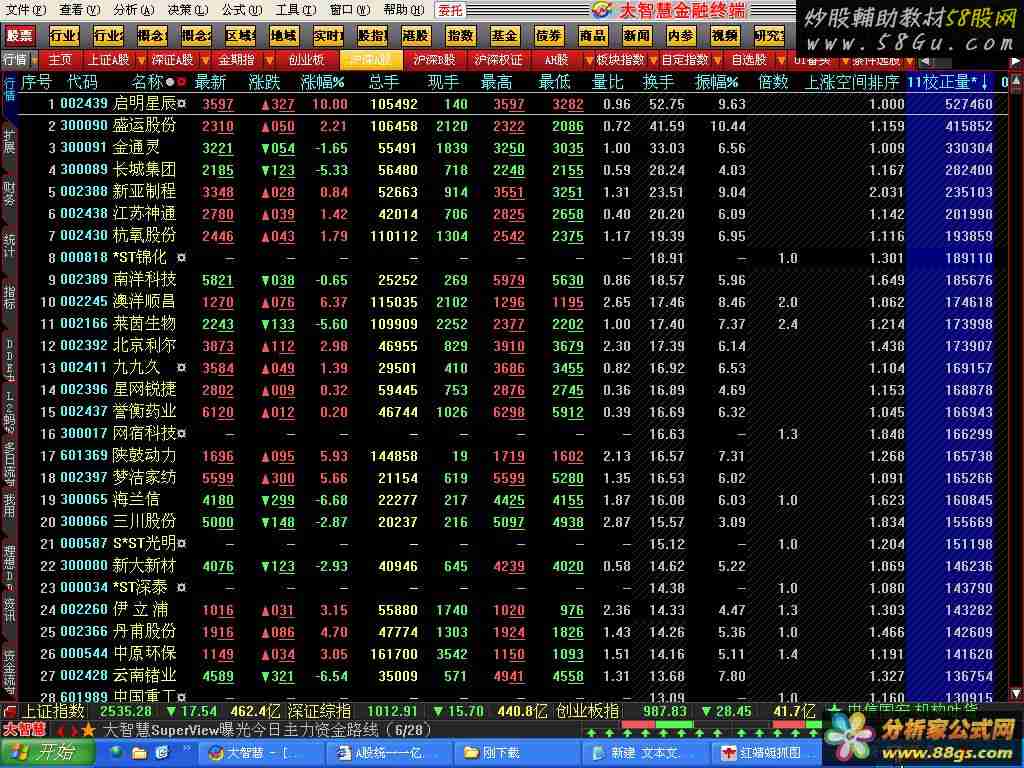Open the folder icon in quick launch
The image size is (1024, 768).
click(139, 753)
